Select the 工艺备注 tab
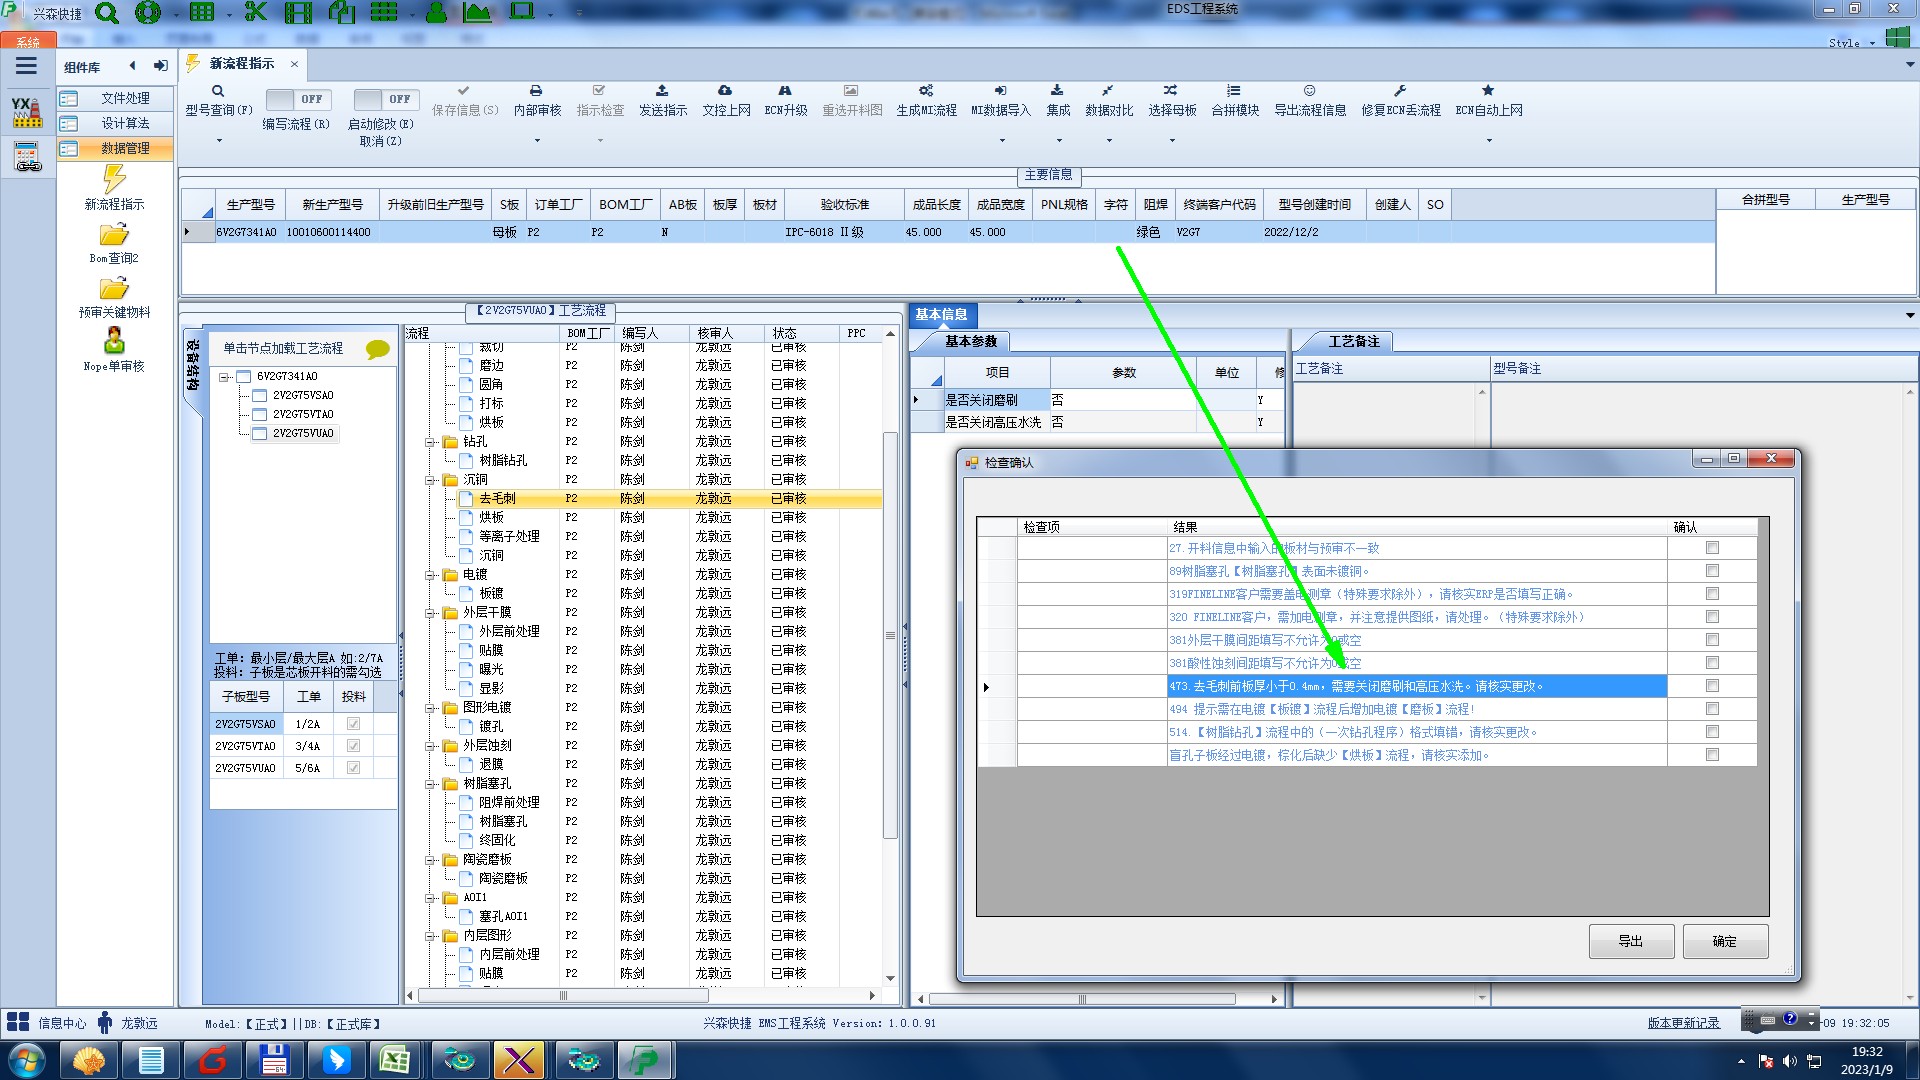 coord(1352,342)
